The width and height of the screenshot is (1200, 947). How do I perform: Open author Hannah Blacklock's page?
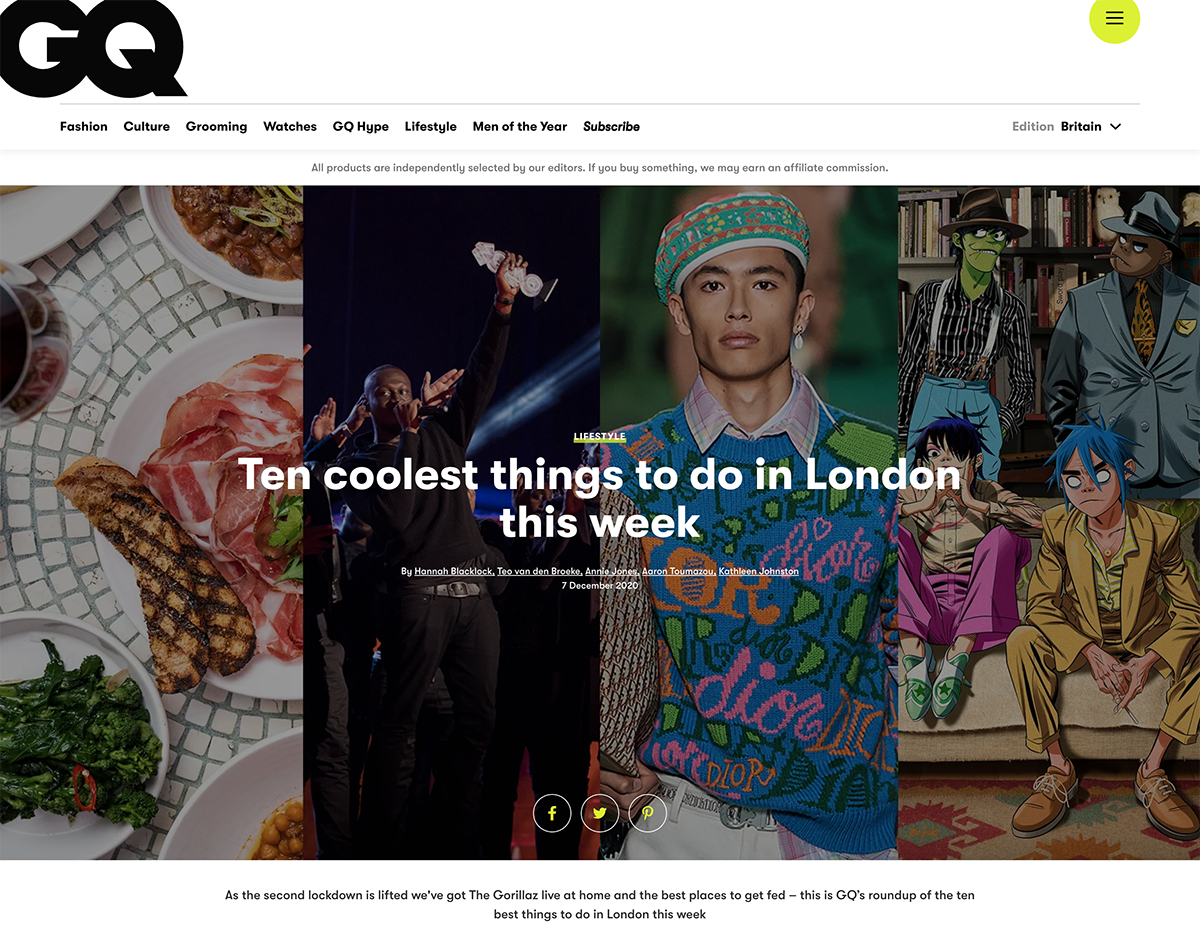tap(453, 571)
